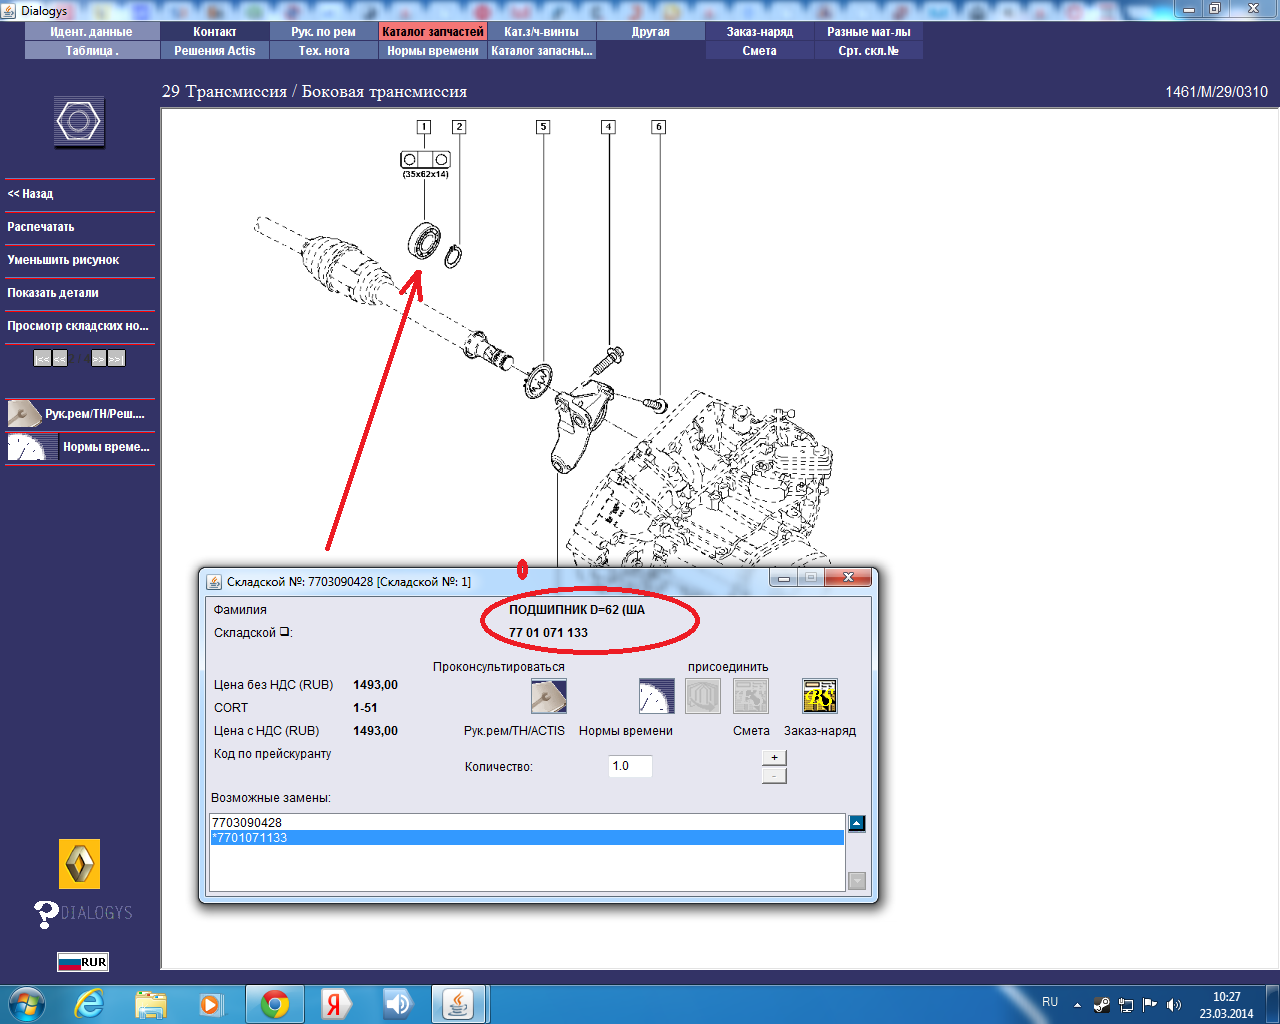Open the Нормы времени tab
This screenshot has width=1280, height=1024.
pos(433,51)
